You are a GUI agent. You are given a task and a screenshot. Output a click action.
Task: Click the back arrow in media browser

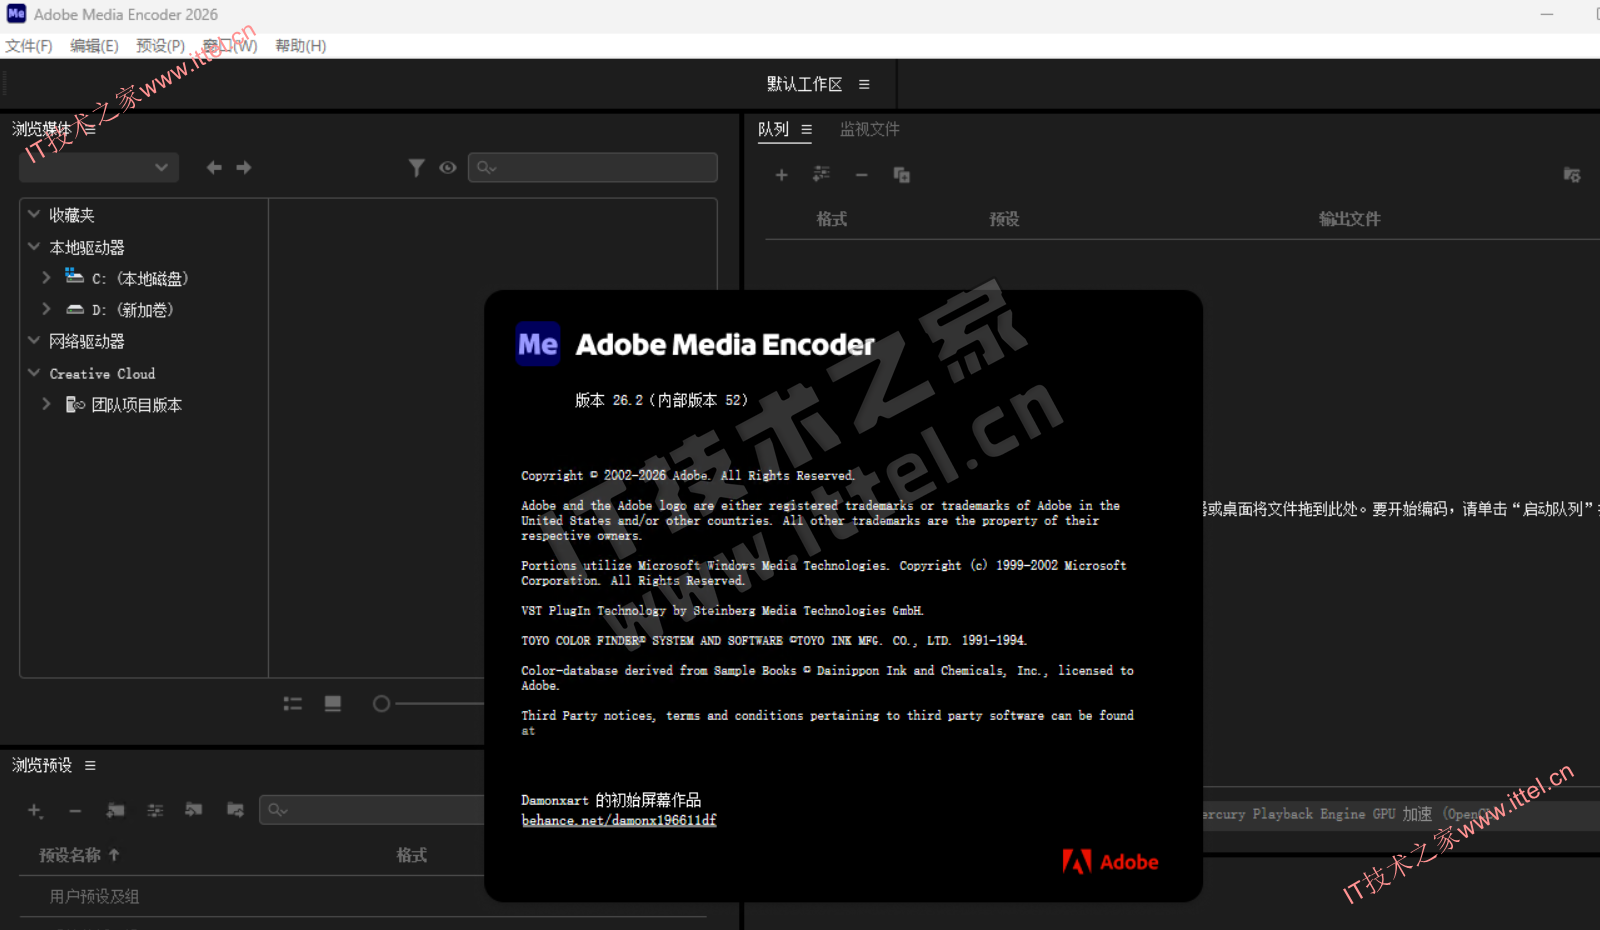[213, 168]
